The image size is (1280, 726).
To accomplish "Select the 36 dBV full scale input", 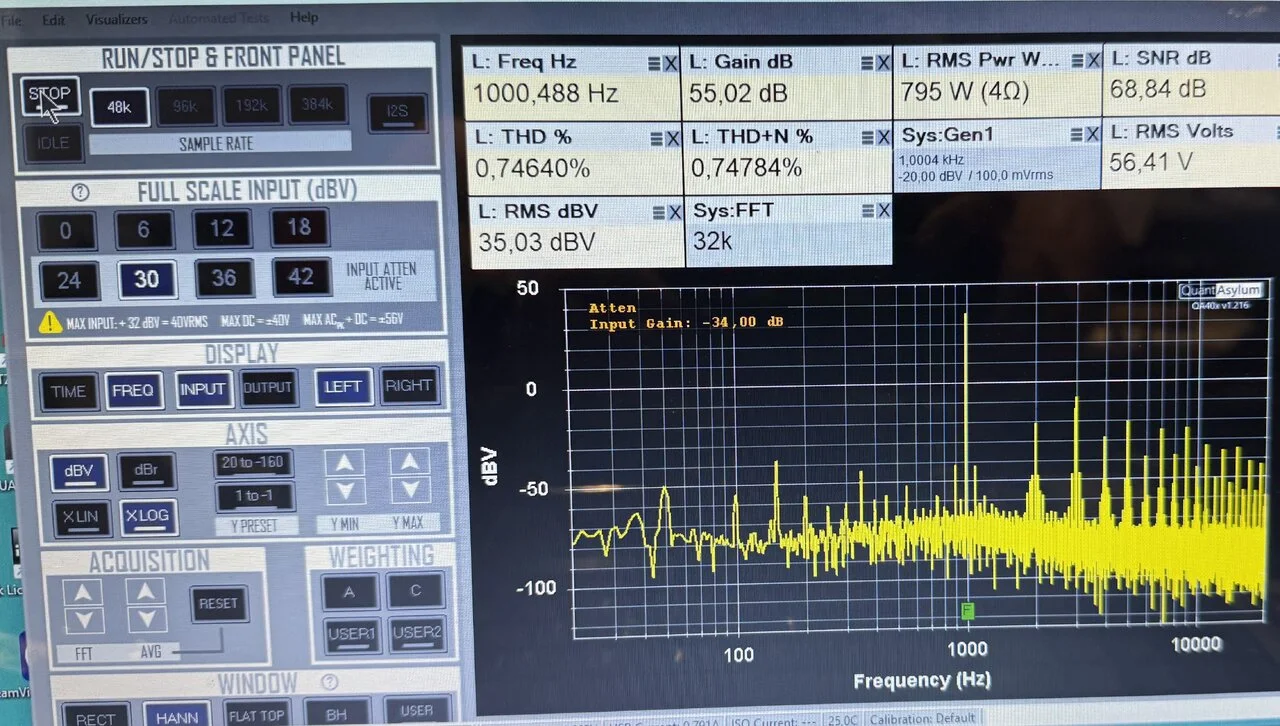I will point(223,277).
